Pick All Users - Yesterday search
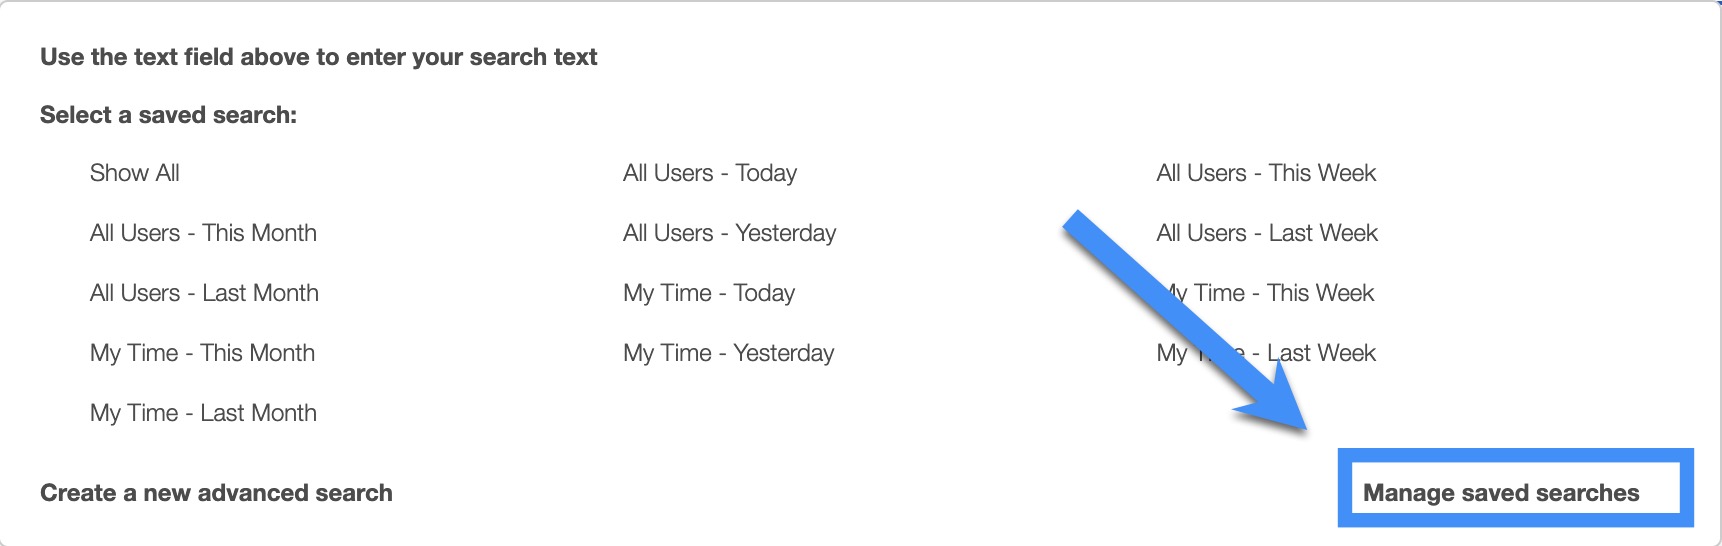Image resolution: width=1722 pixels, height=546 pixels. pos(729,233)
